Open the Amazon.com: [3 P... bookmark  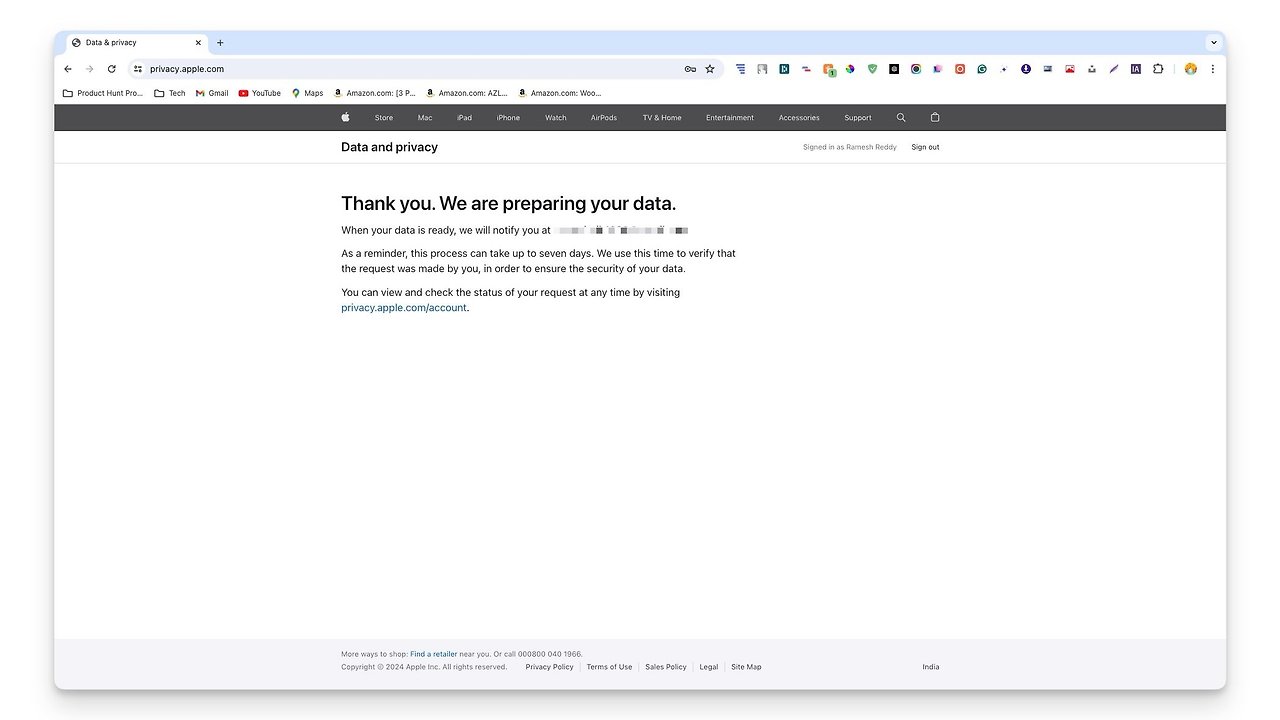375,93
